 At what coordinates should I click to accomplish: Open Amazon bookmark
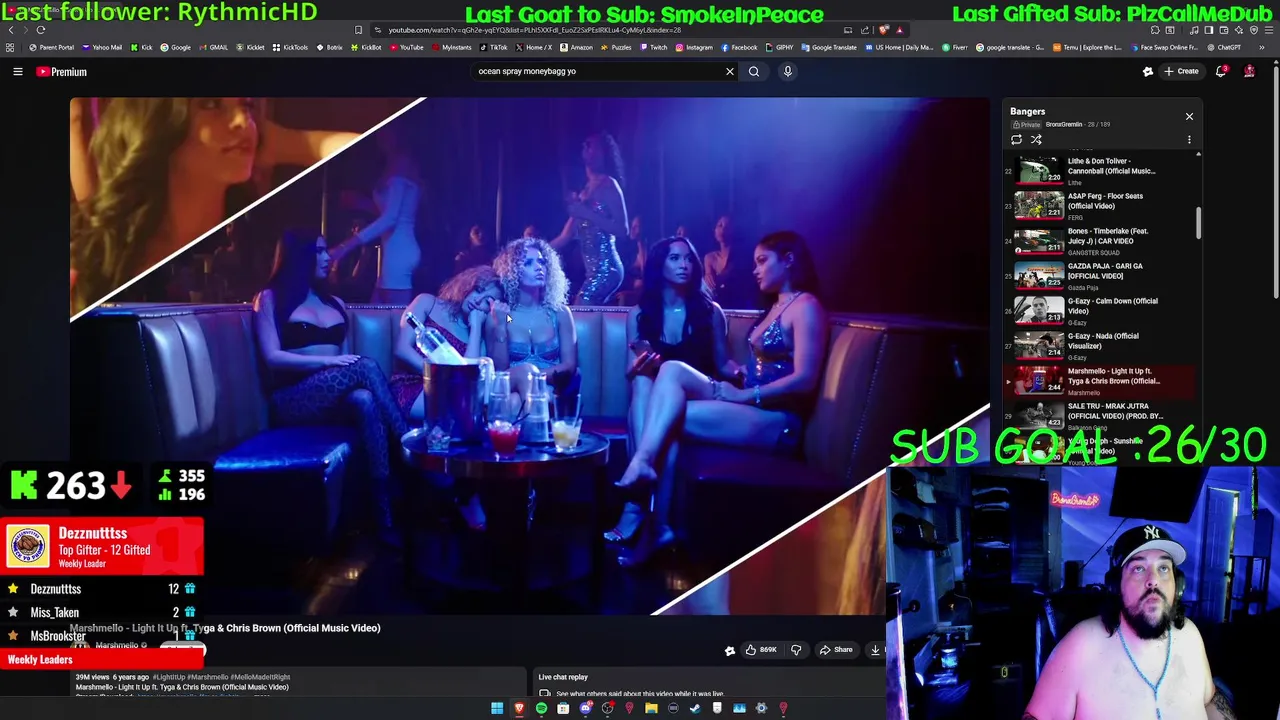click(x=575, y=47)
